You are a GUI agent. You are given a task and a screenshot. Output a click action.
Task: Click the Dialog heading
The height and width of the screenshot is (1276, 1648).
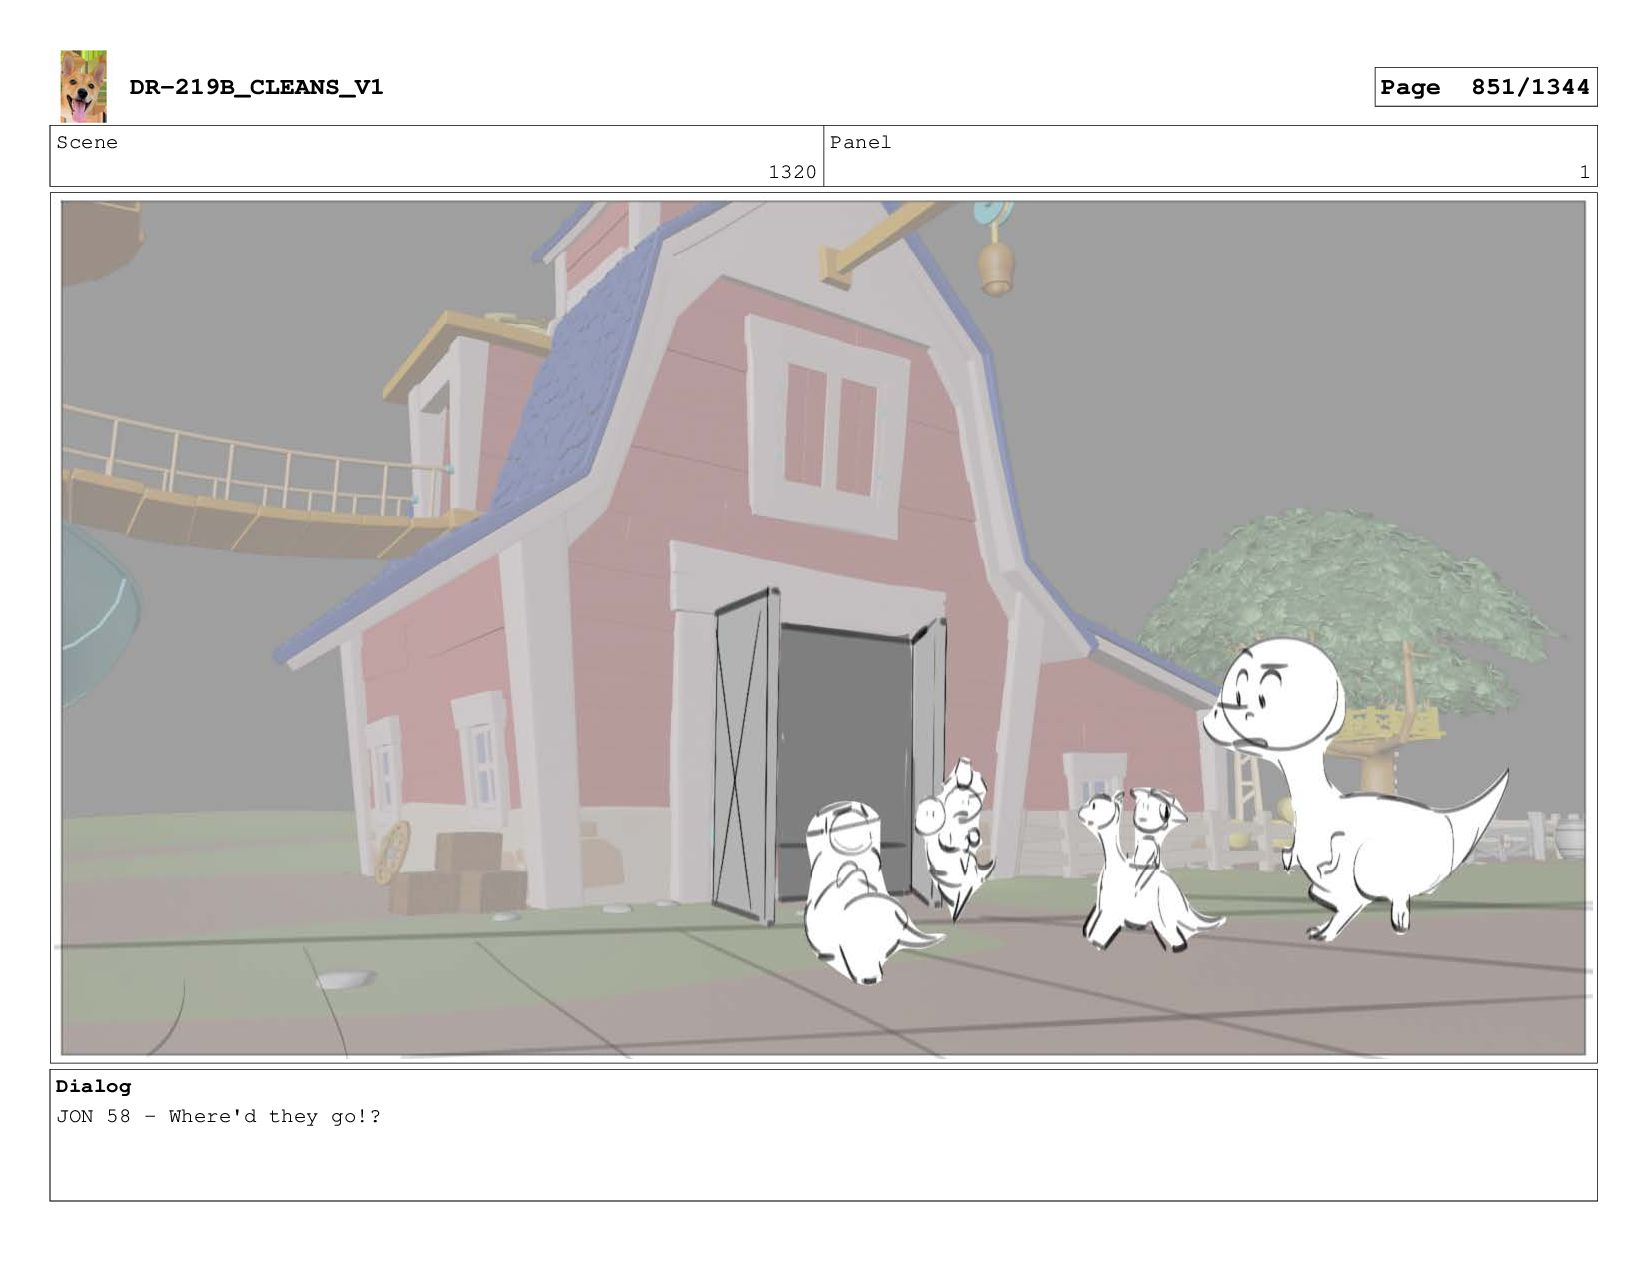(x=93, y=1086)
